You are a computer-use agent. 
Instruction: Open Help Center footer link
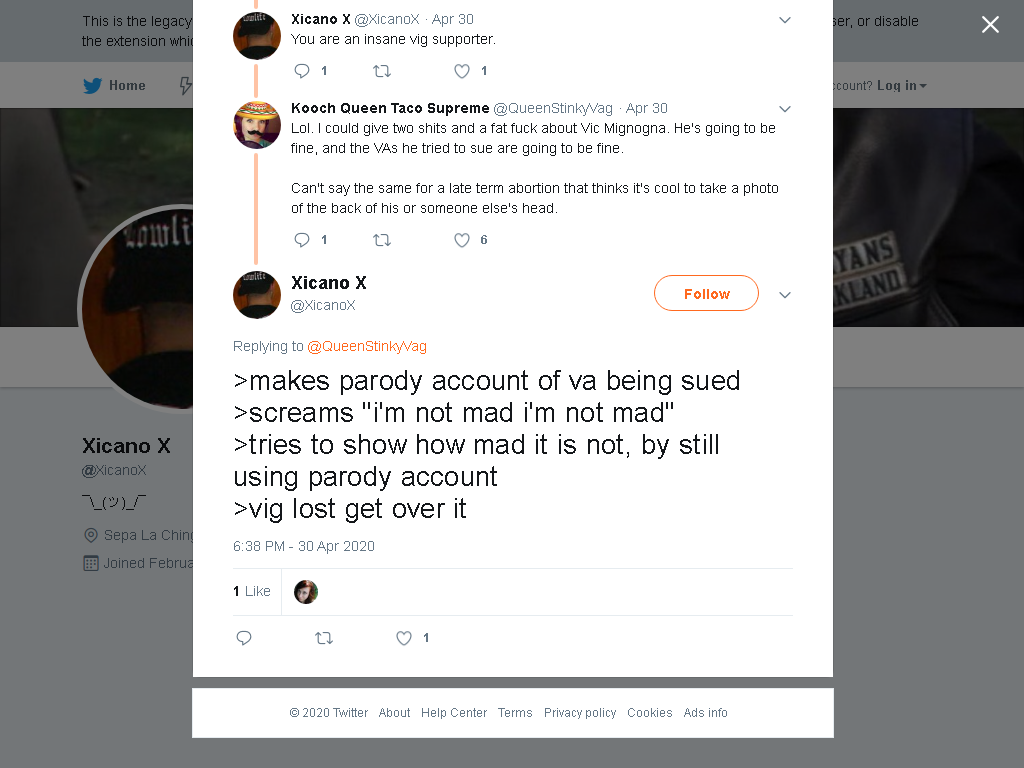(454, 712)
